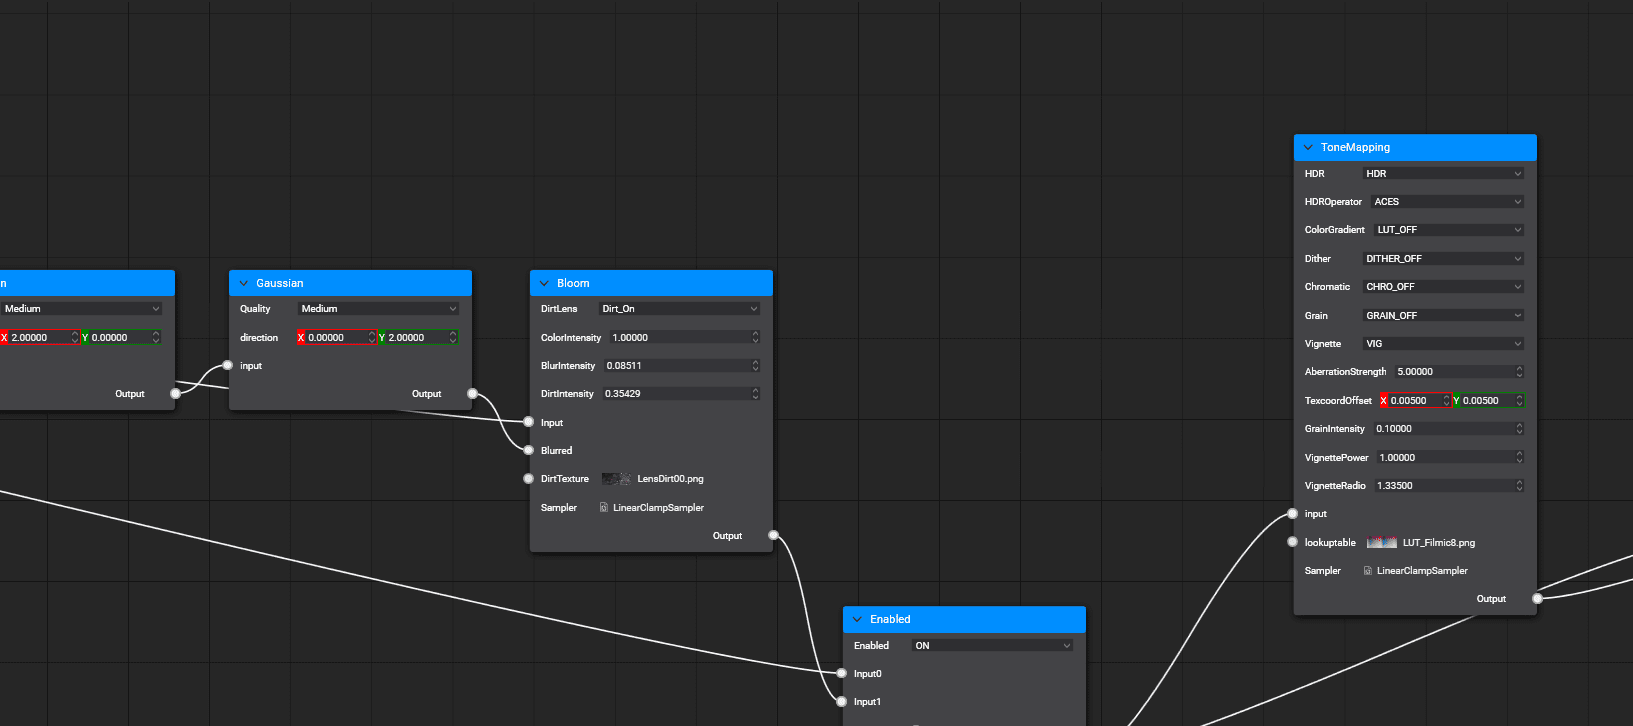
Task: Click the ToneMapping Output port
Action: coord(1537,599)
